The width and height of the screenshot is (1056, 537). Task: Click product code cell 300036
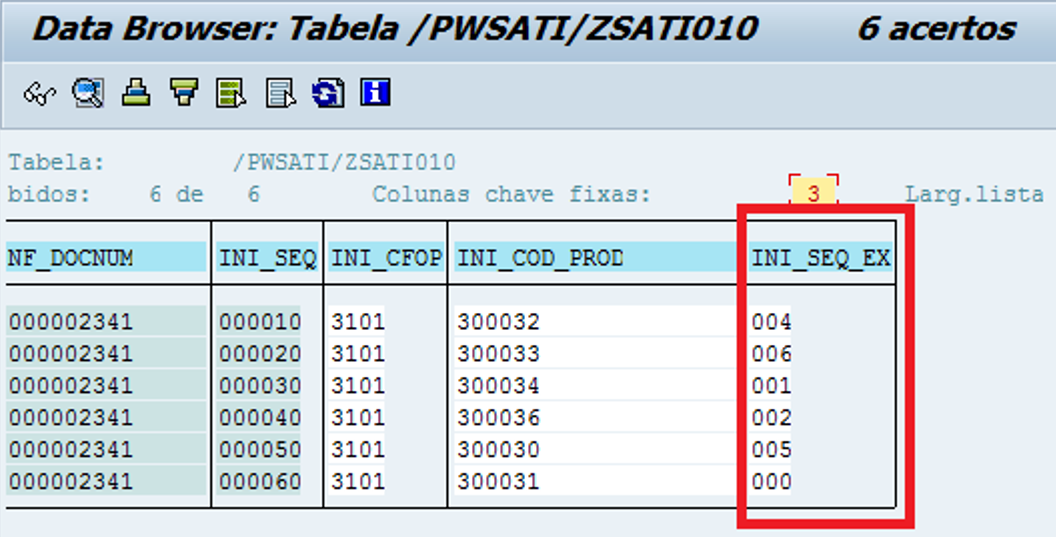[x=499, y=418]
